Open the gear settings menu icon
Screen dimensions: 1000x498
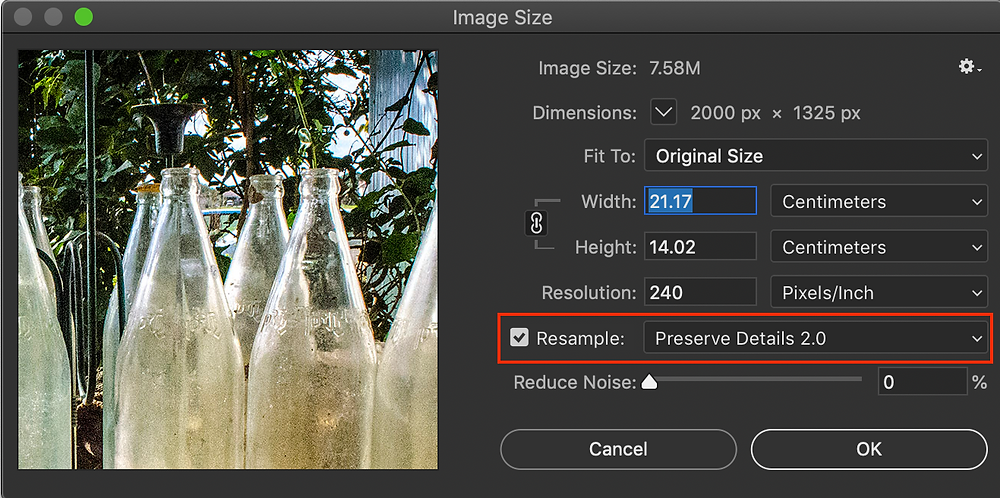(969, 67)
